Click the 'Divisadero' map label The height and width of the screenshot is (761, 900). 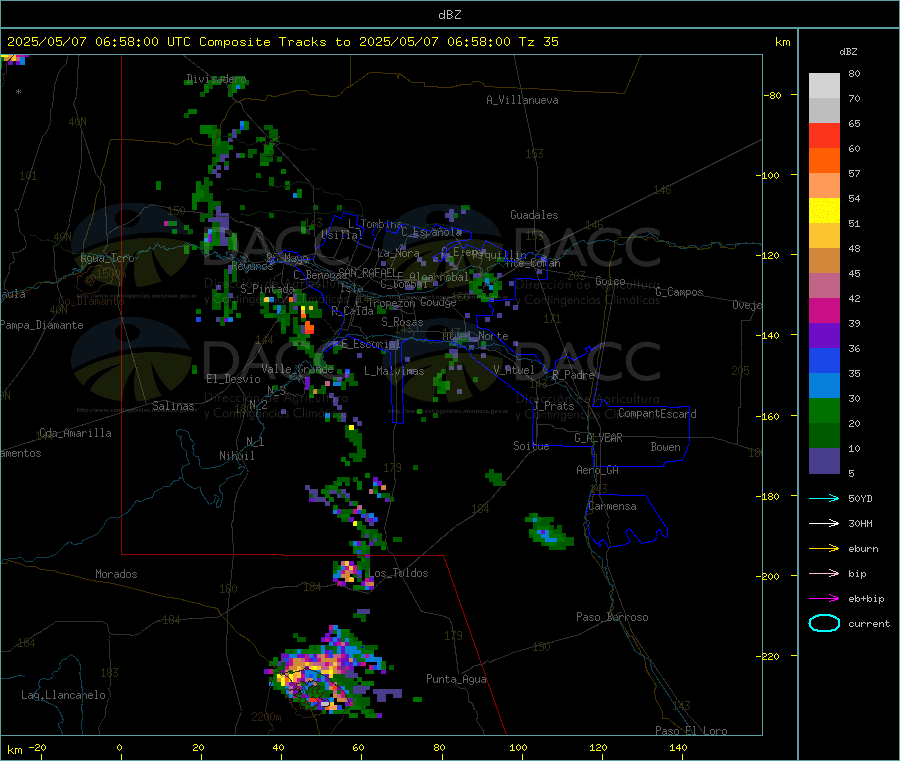[216, 79]
